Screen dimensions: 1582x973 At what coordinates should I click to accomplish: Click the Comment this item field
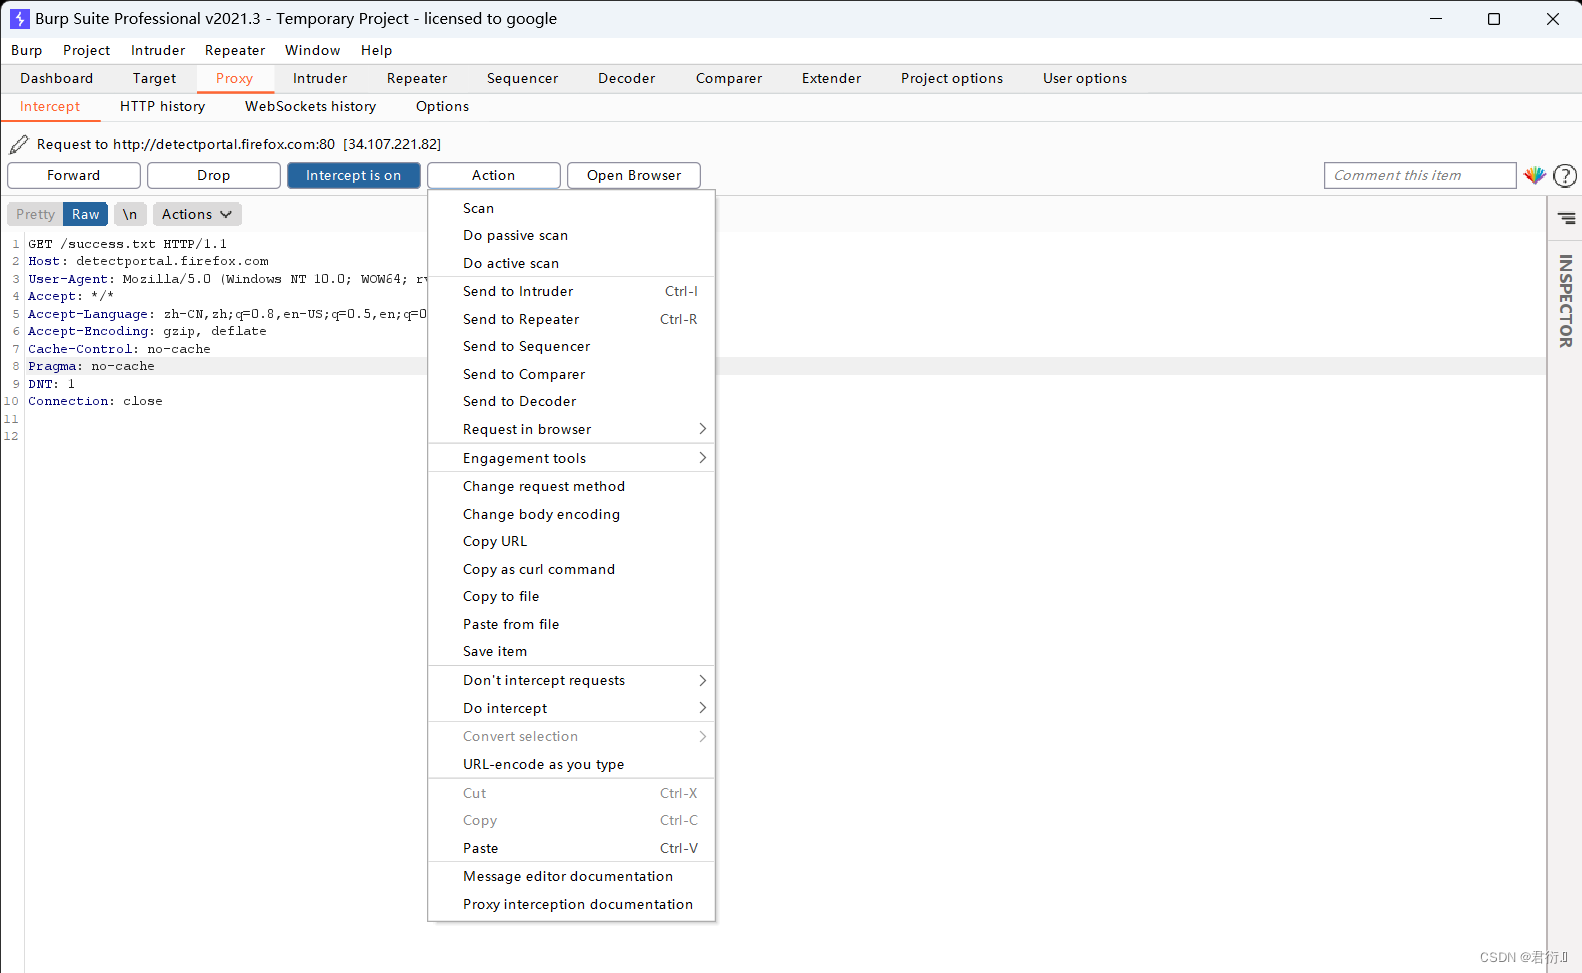1420,175
